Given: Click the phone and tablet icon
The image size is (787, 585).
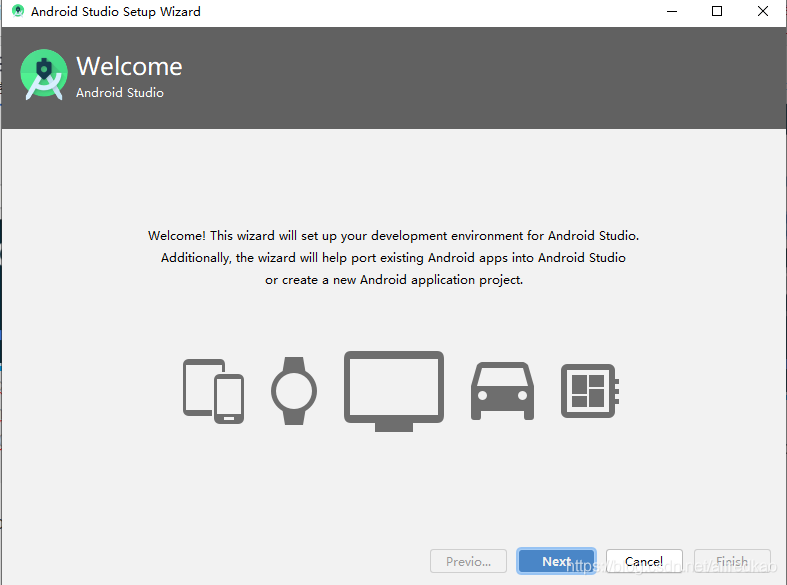Looking at the screenshot, I should click(x=213, y=391).
